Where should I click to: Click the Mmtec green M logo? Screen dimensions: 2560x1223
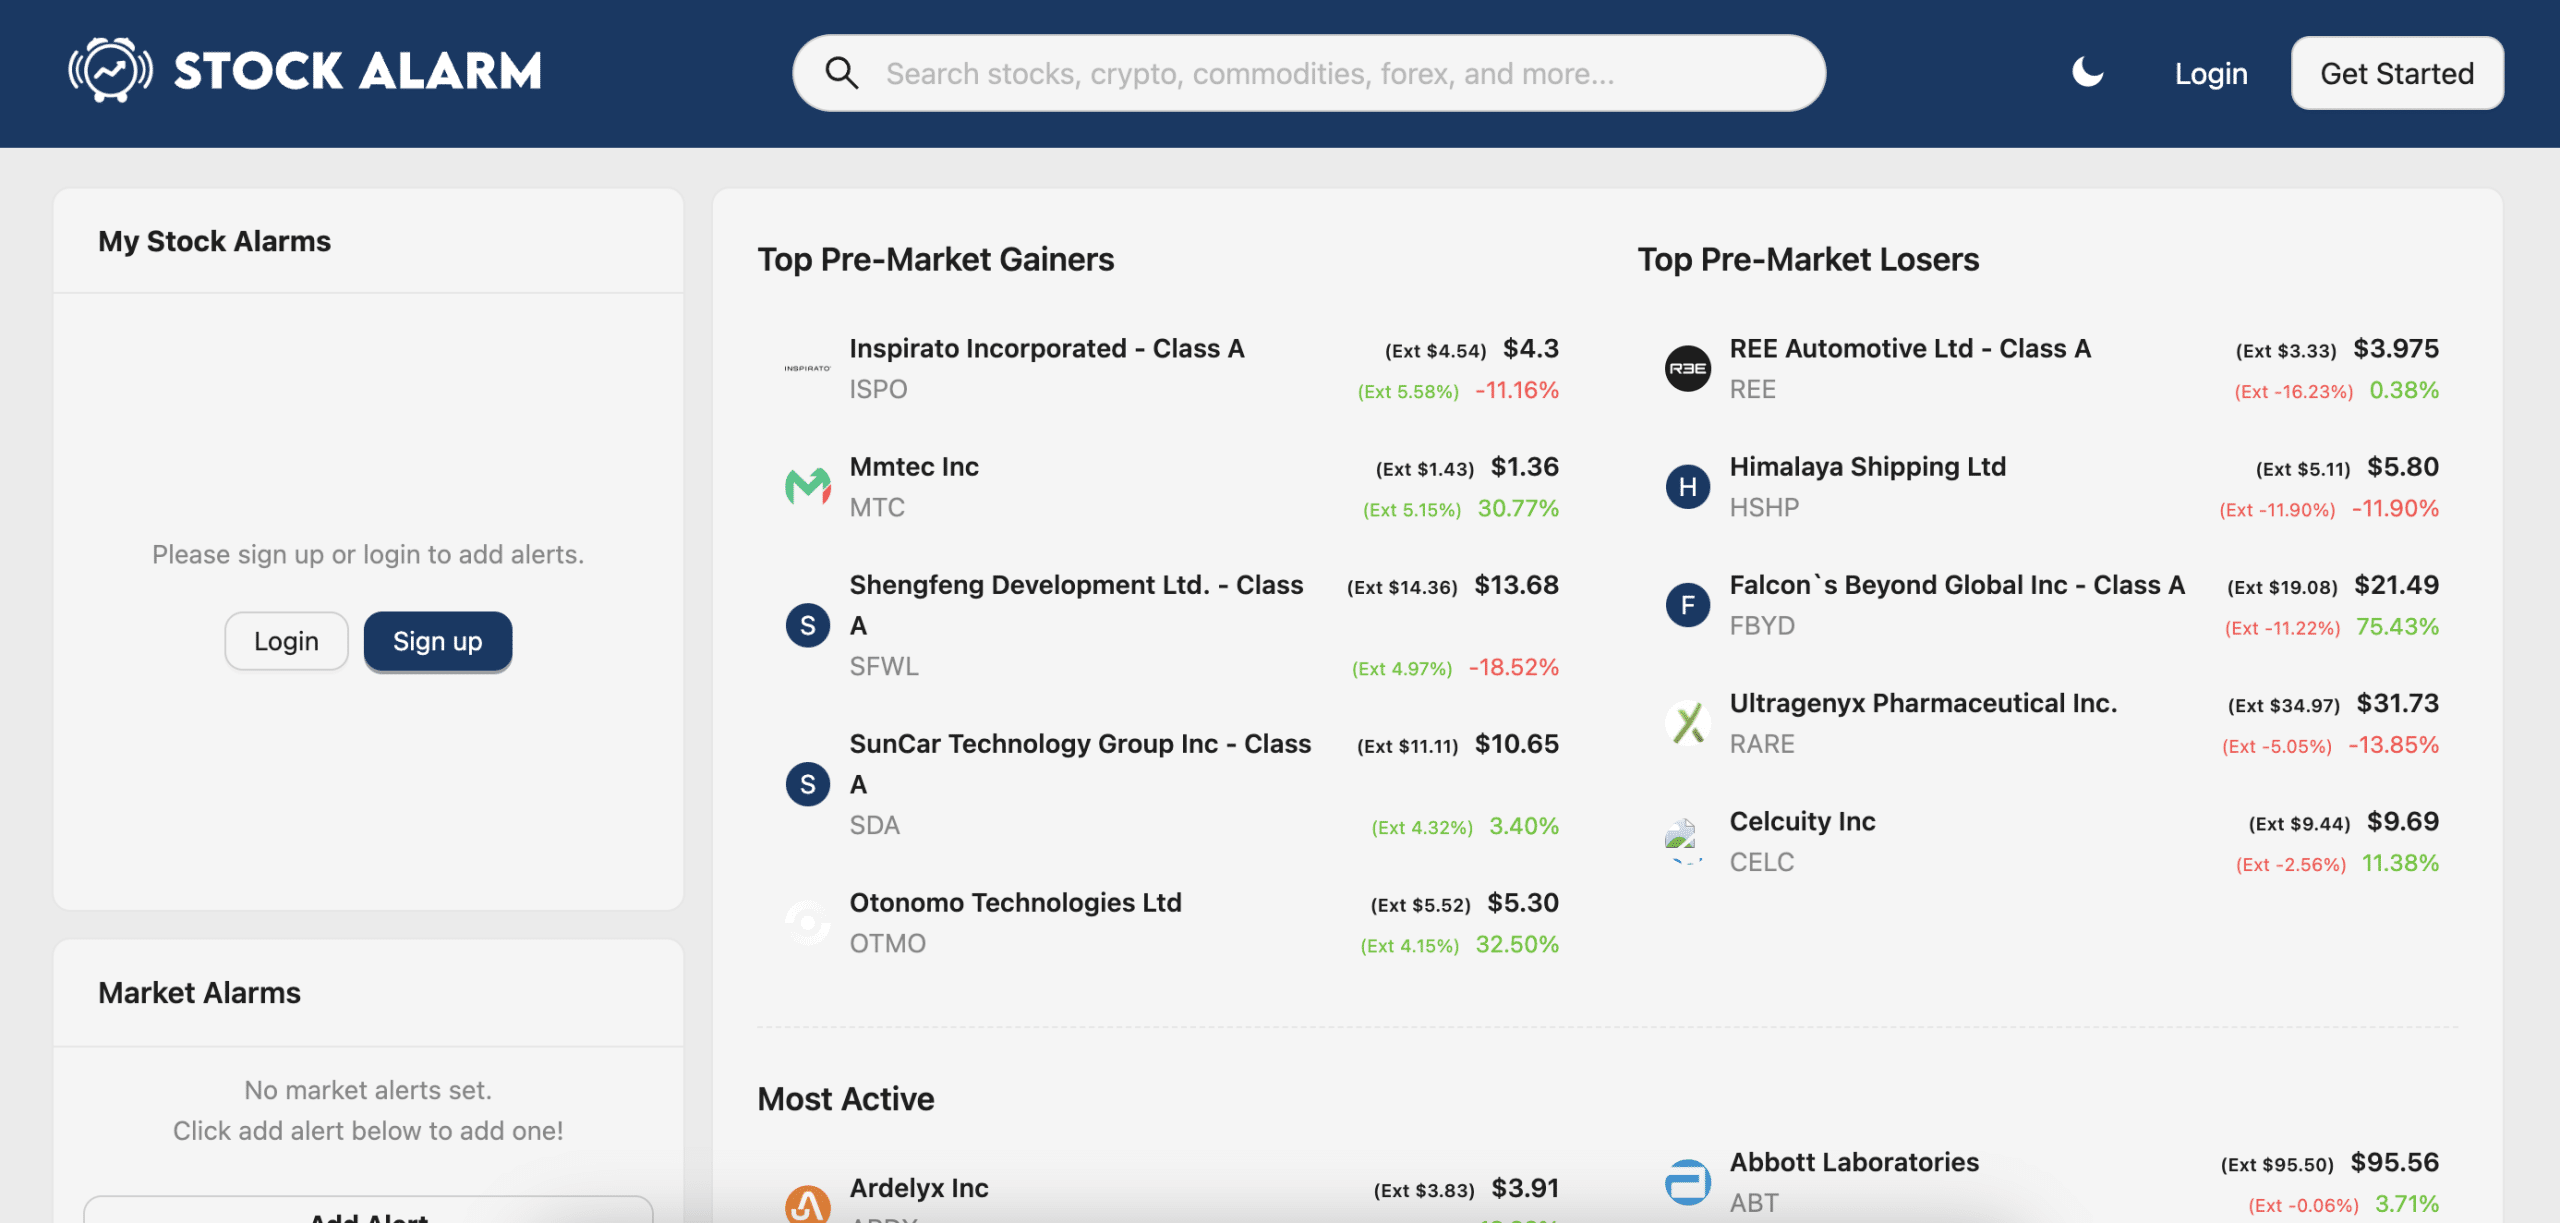click(807, 486)
